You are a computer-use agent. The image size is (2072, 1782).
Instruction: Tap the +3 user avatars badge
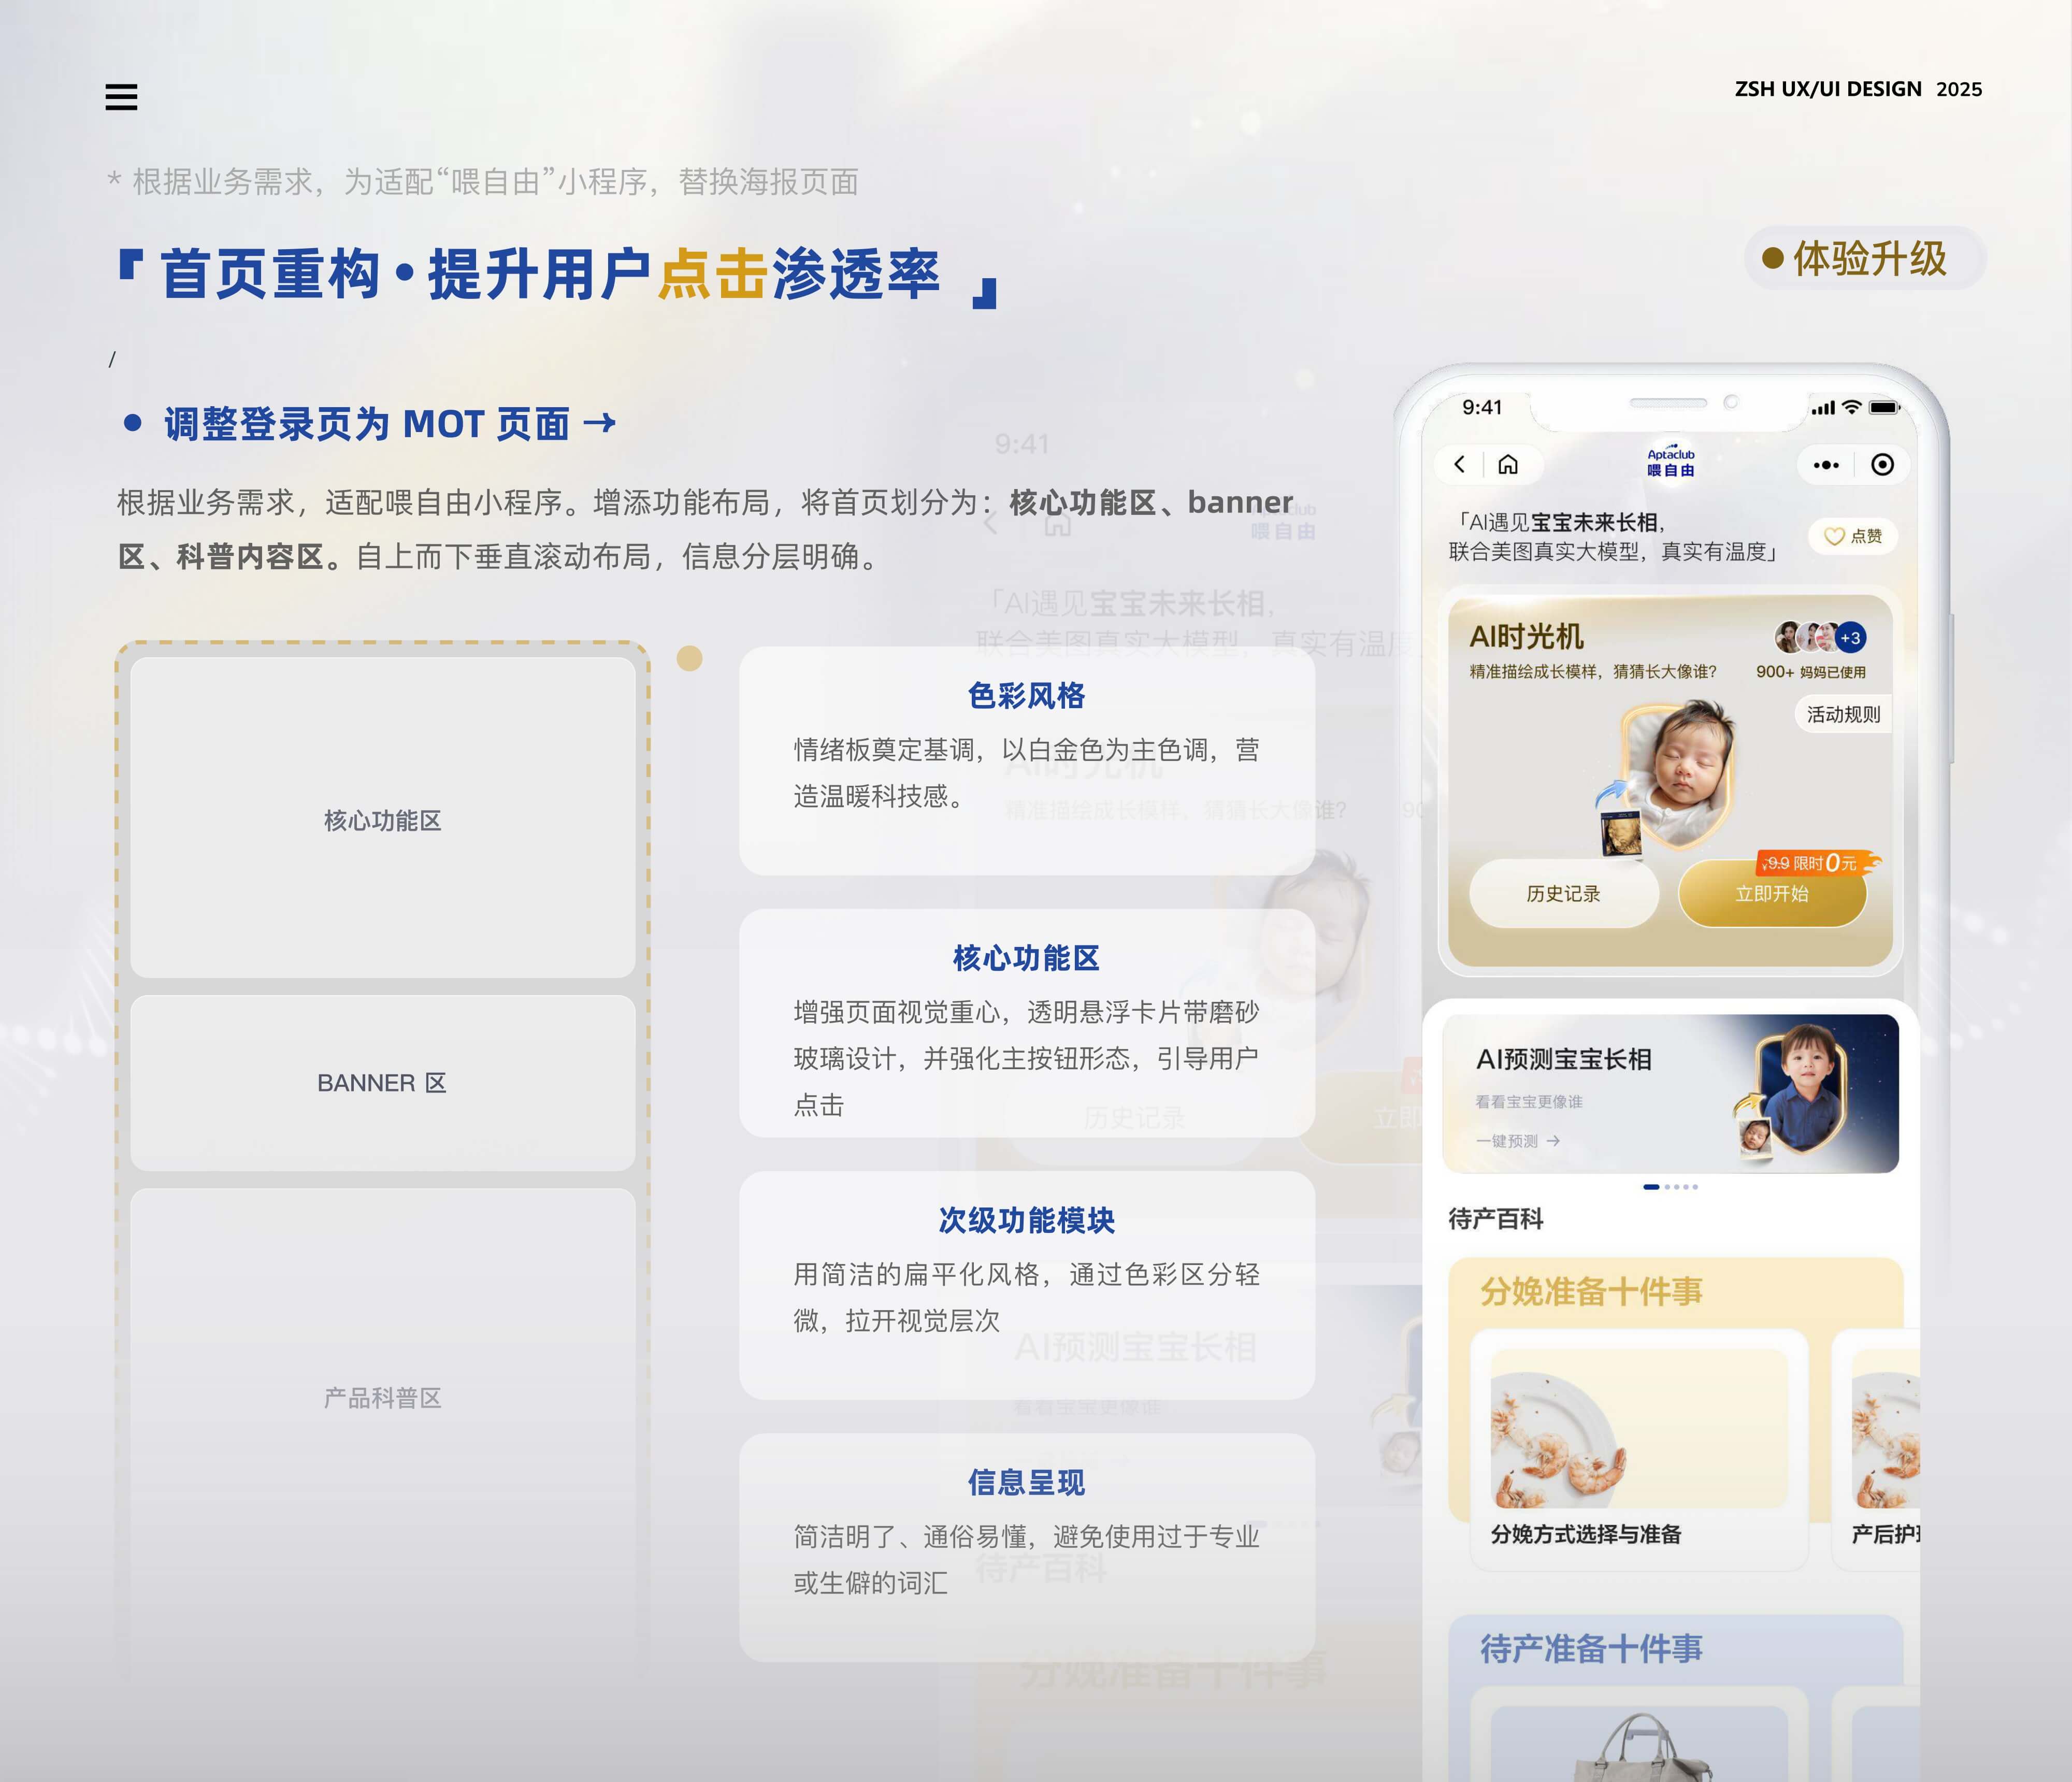coord(1850,638)
